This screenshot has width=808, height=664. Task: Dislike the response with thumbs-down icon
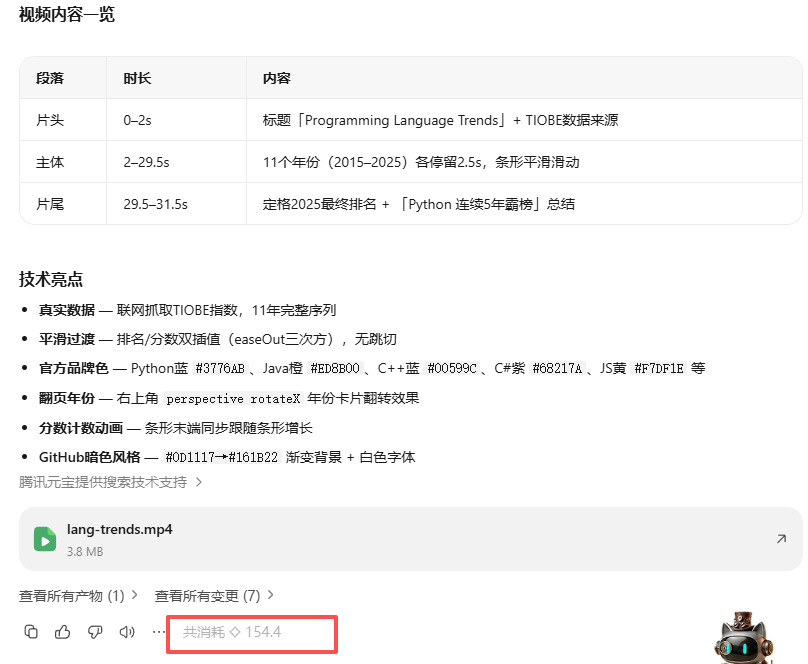pos(95,632)
